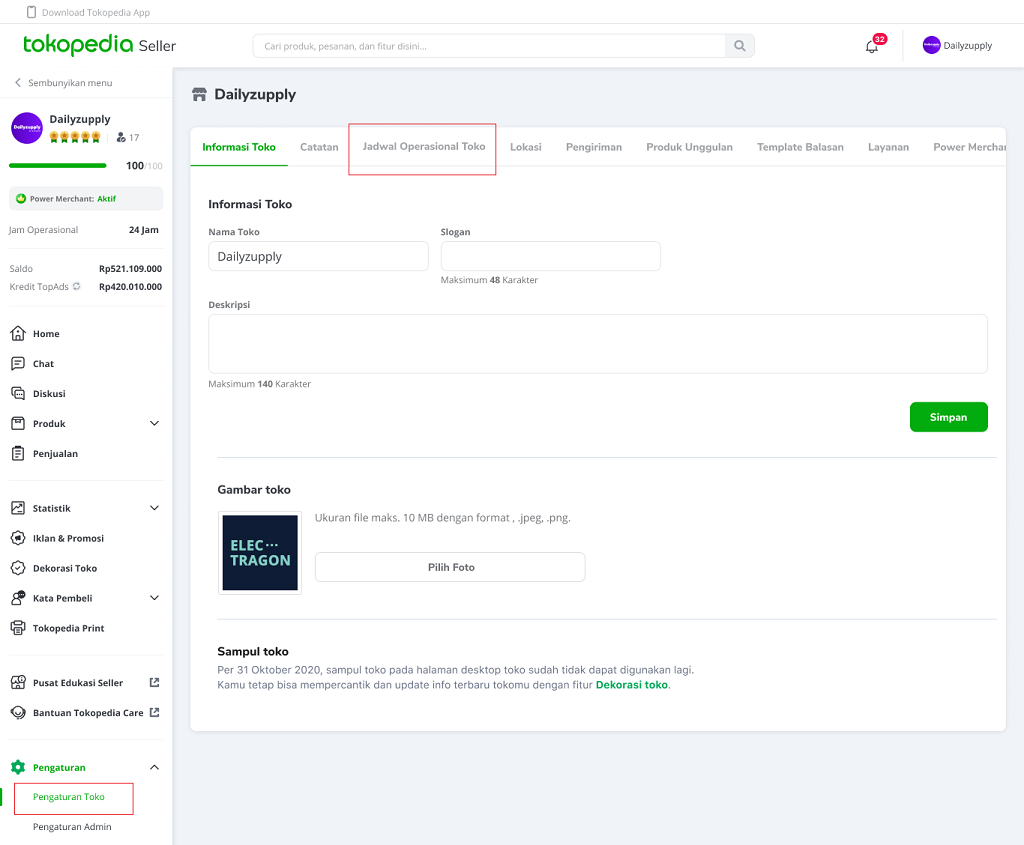Open Pengaturan Toko in sidebar

click(x=69, y=797)
